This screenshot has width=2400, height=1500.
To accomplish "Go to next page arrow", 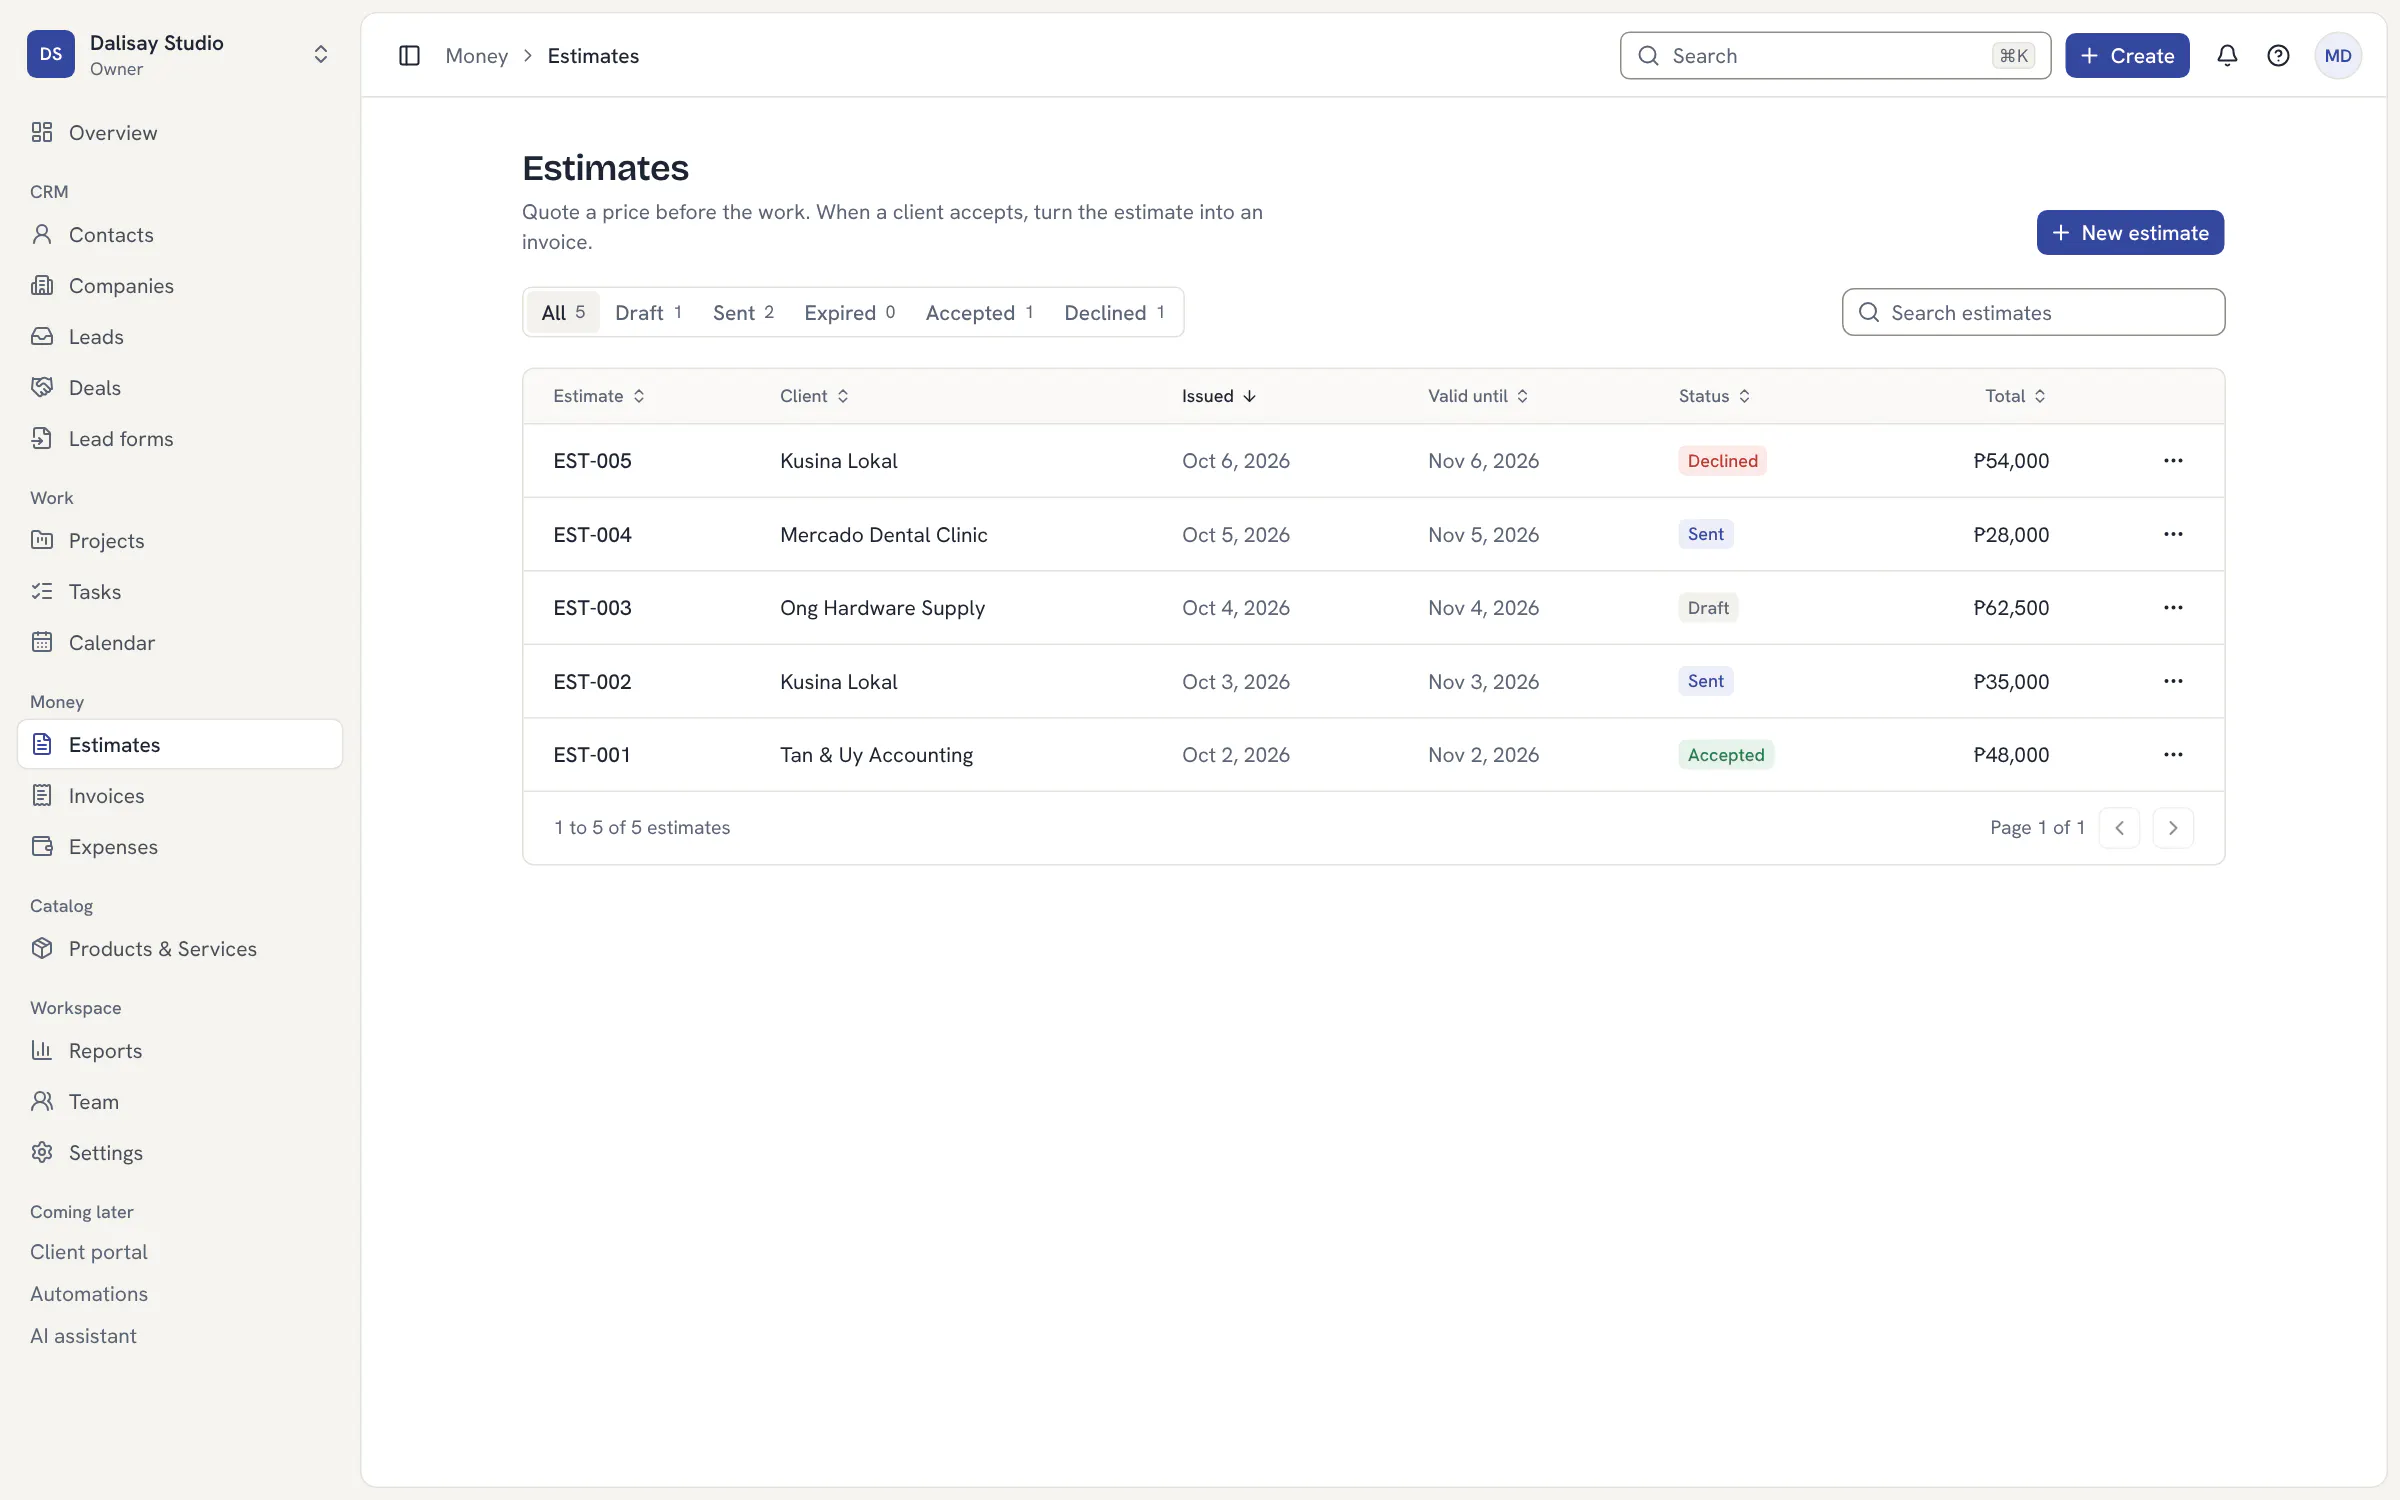I will [x=2173, y=828].
